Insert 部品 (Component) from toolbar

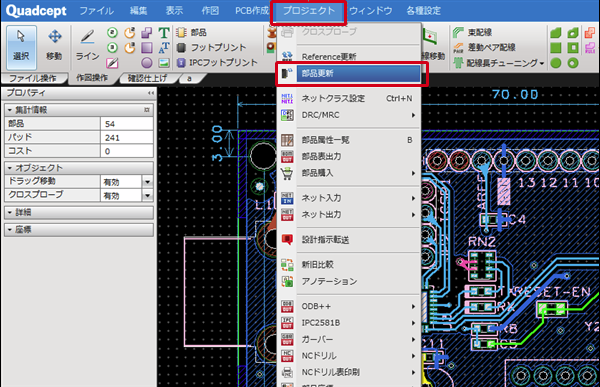pos(192,33)
